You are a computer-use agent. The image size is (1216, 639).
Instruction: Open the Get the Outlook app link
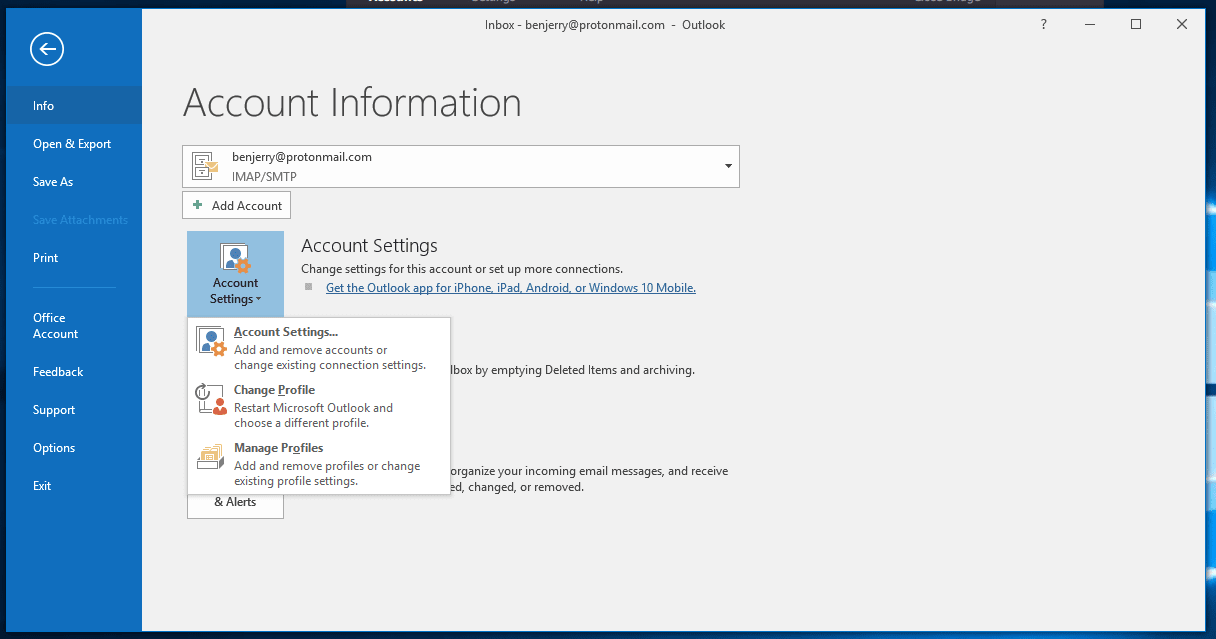[x=511, y=287]
